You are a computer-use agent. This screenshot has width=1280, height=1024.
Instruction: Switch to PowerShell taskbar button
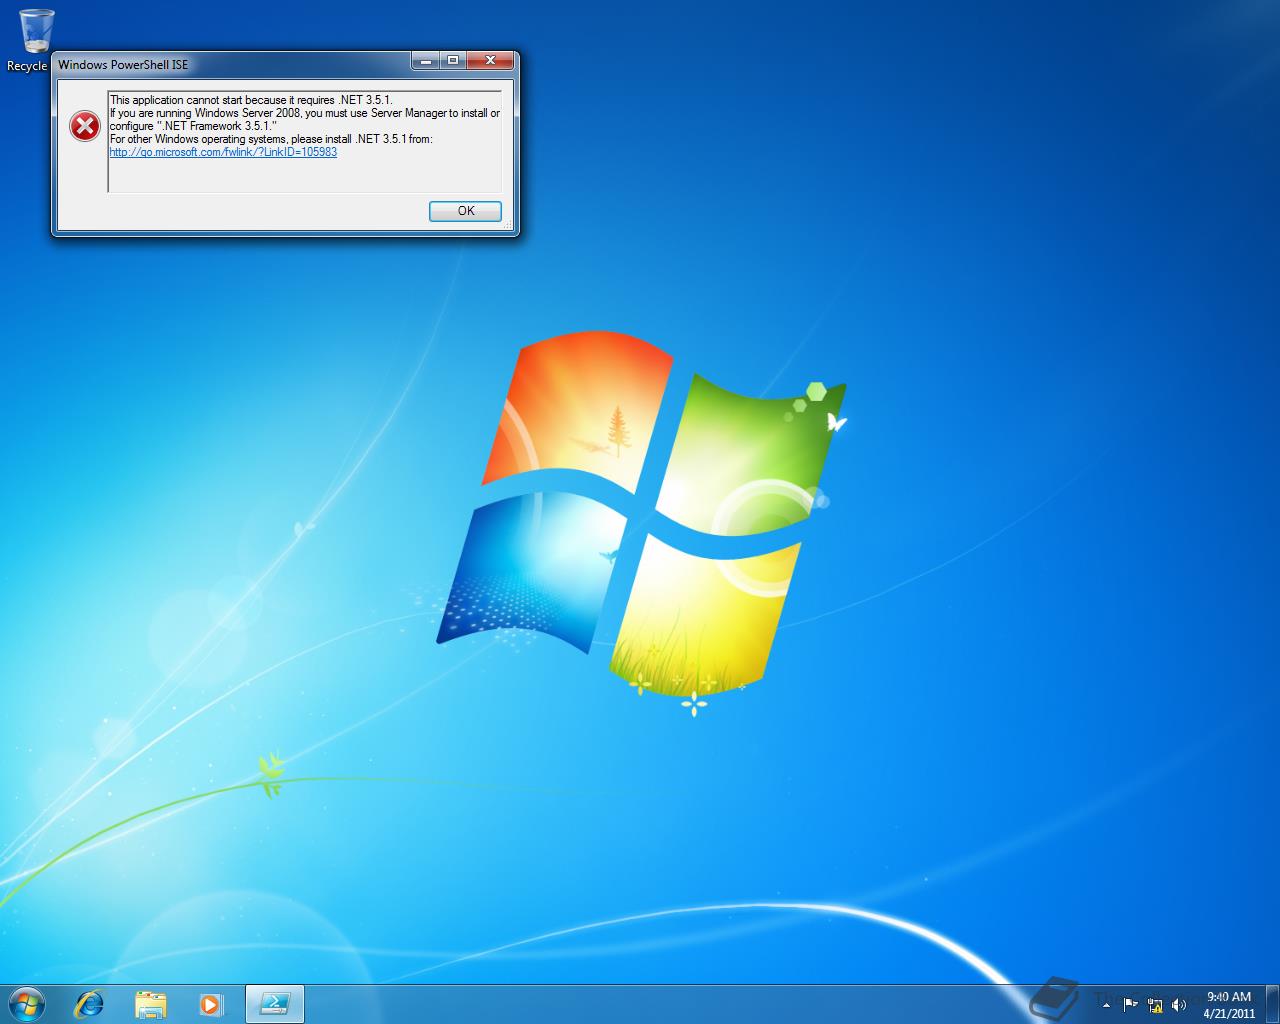pyautogui.click(x=275, y=1003)
